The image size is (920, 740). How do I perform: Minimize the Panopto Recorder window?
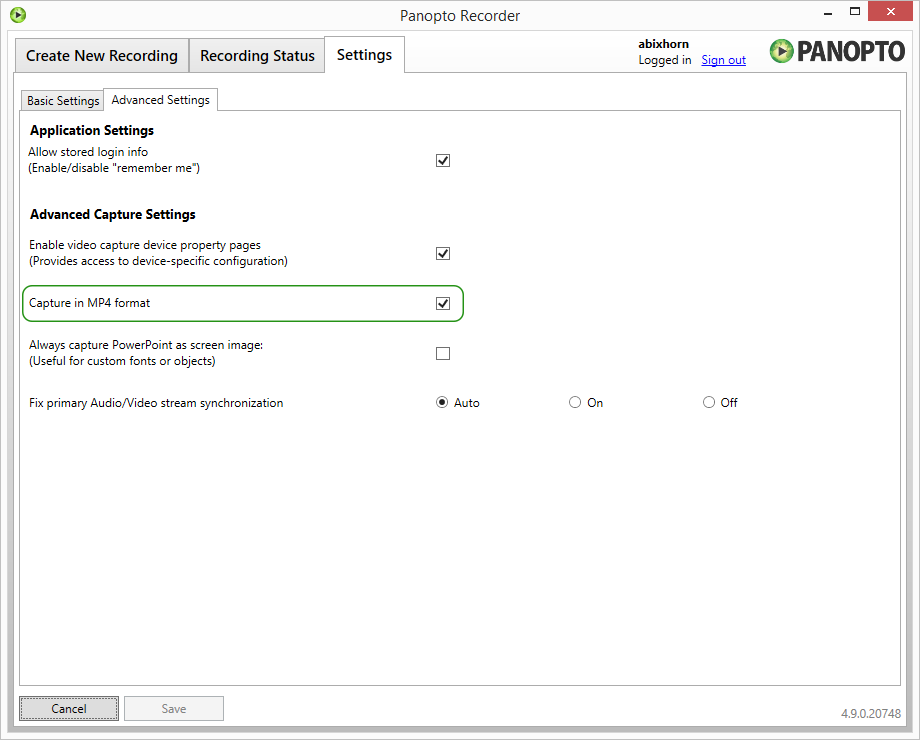point(828,12)
